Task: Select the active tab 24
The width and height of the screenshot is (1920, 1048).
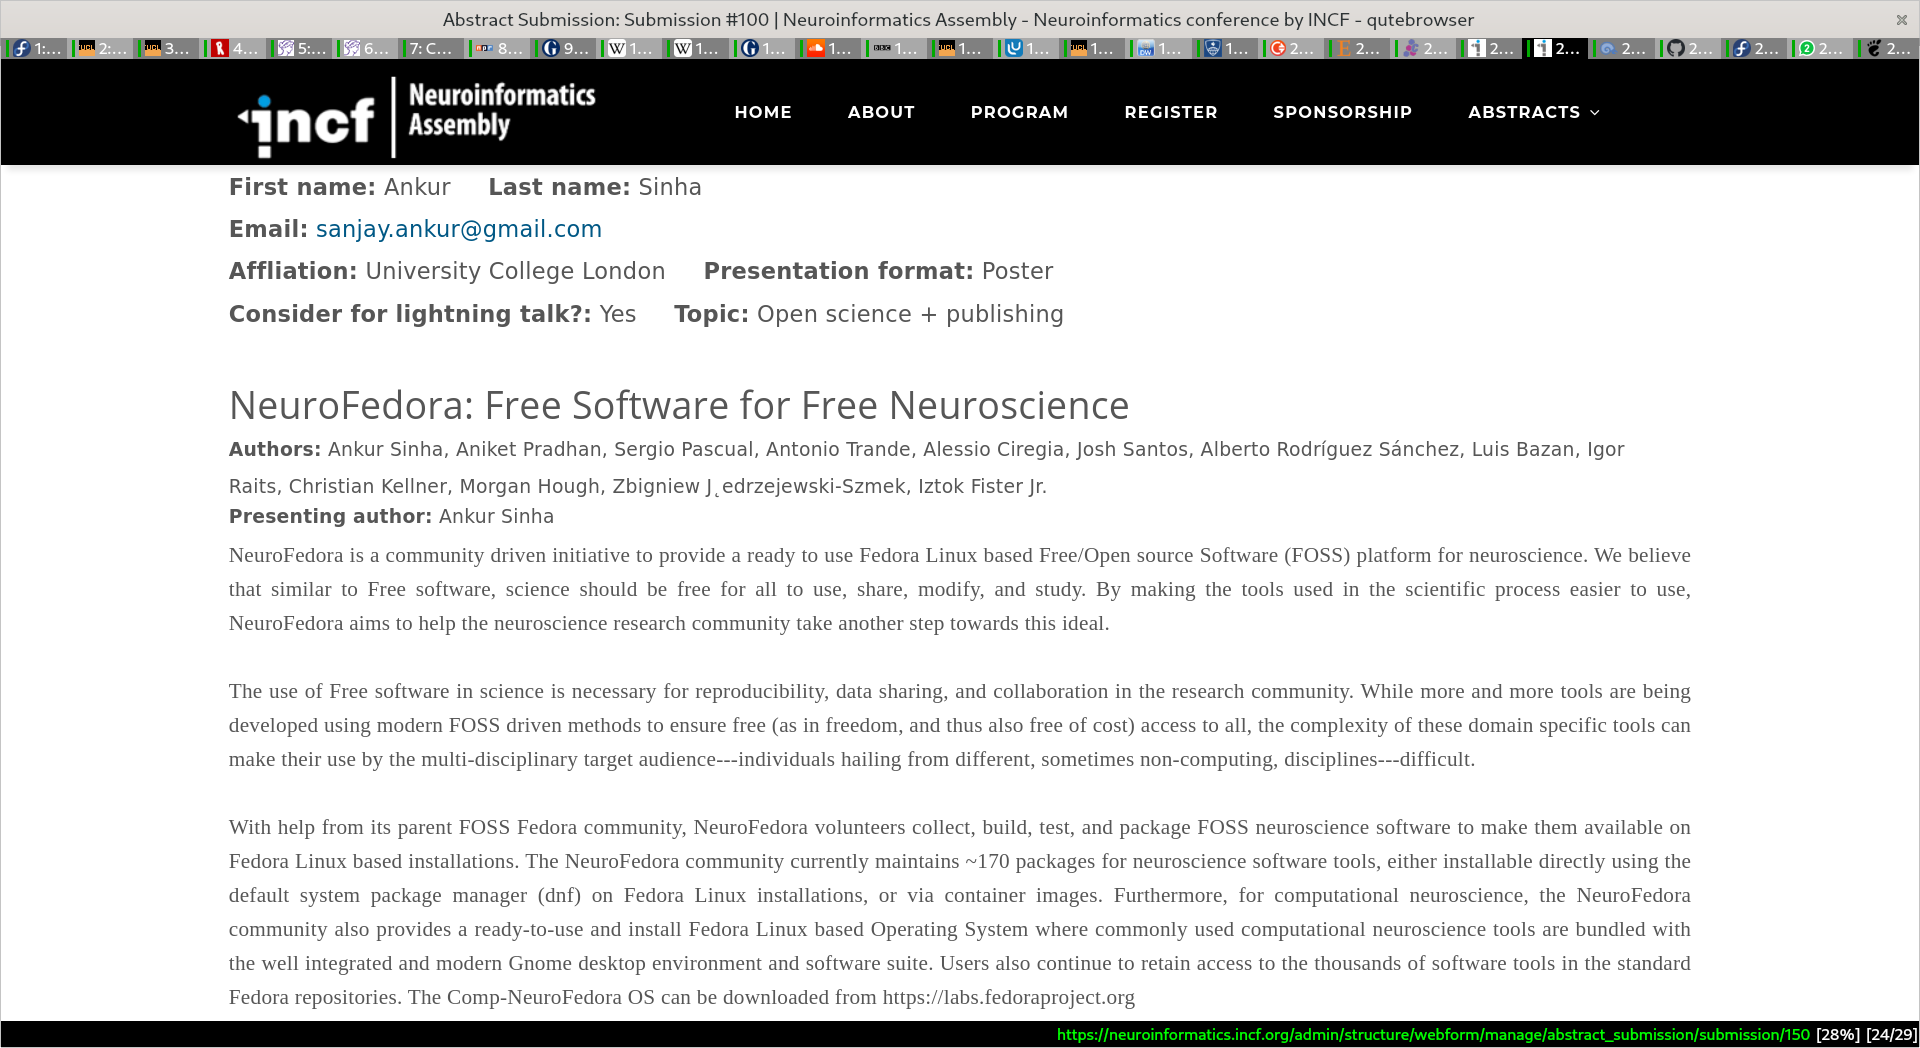Action: [1557, 48]
